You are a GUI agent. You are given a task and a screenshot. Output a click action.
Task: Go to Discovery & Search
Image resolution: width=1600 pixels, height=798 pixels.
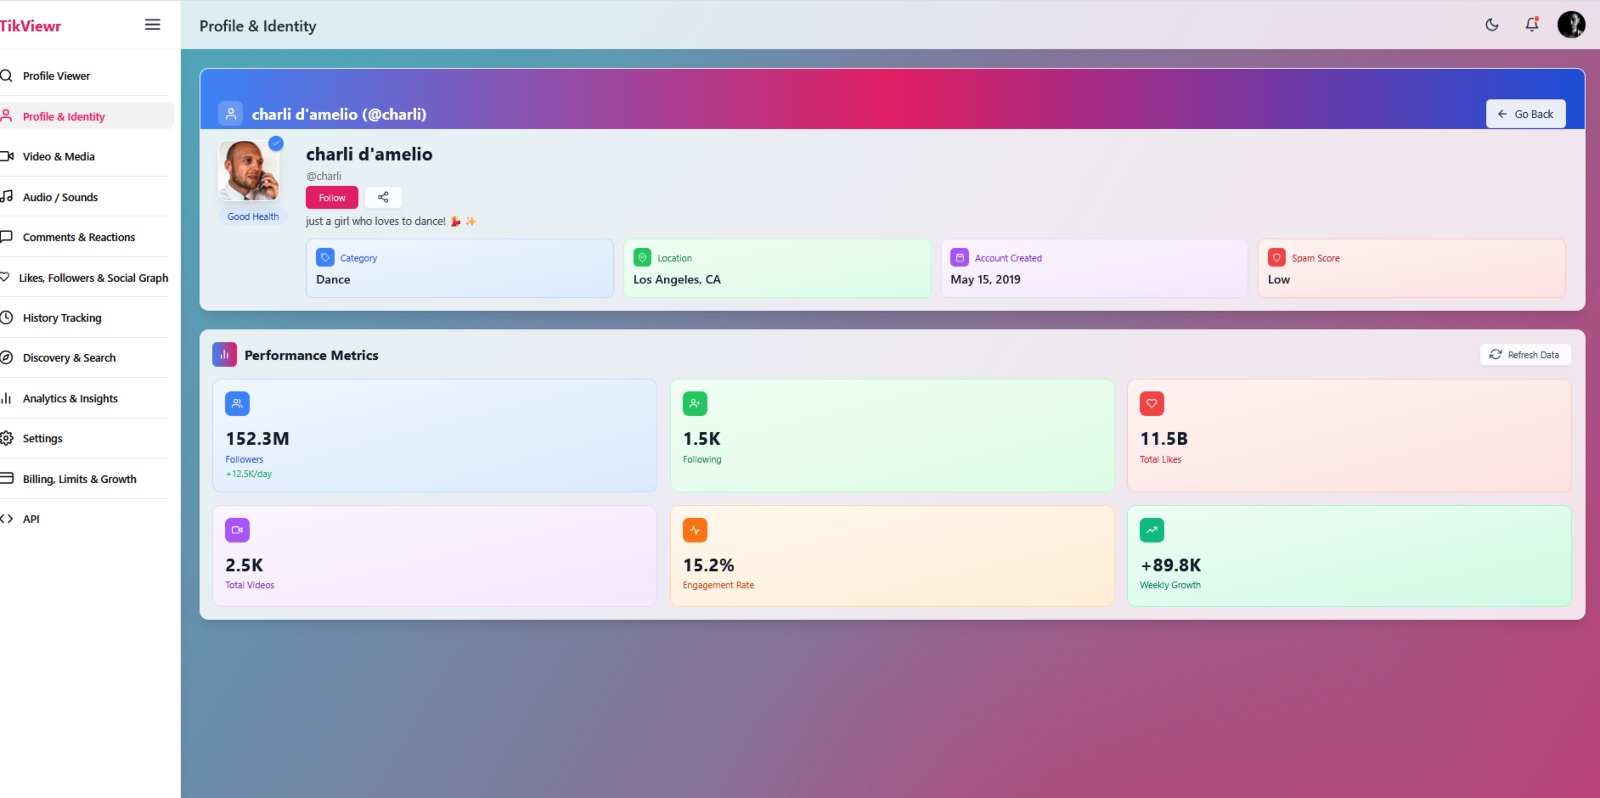(84, 358)
